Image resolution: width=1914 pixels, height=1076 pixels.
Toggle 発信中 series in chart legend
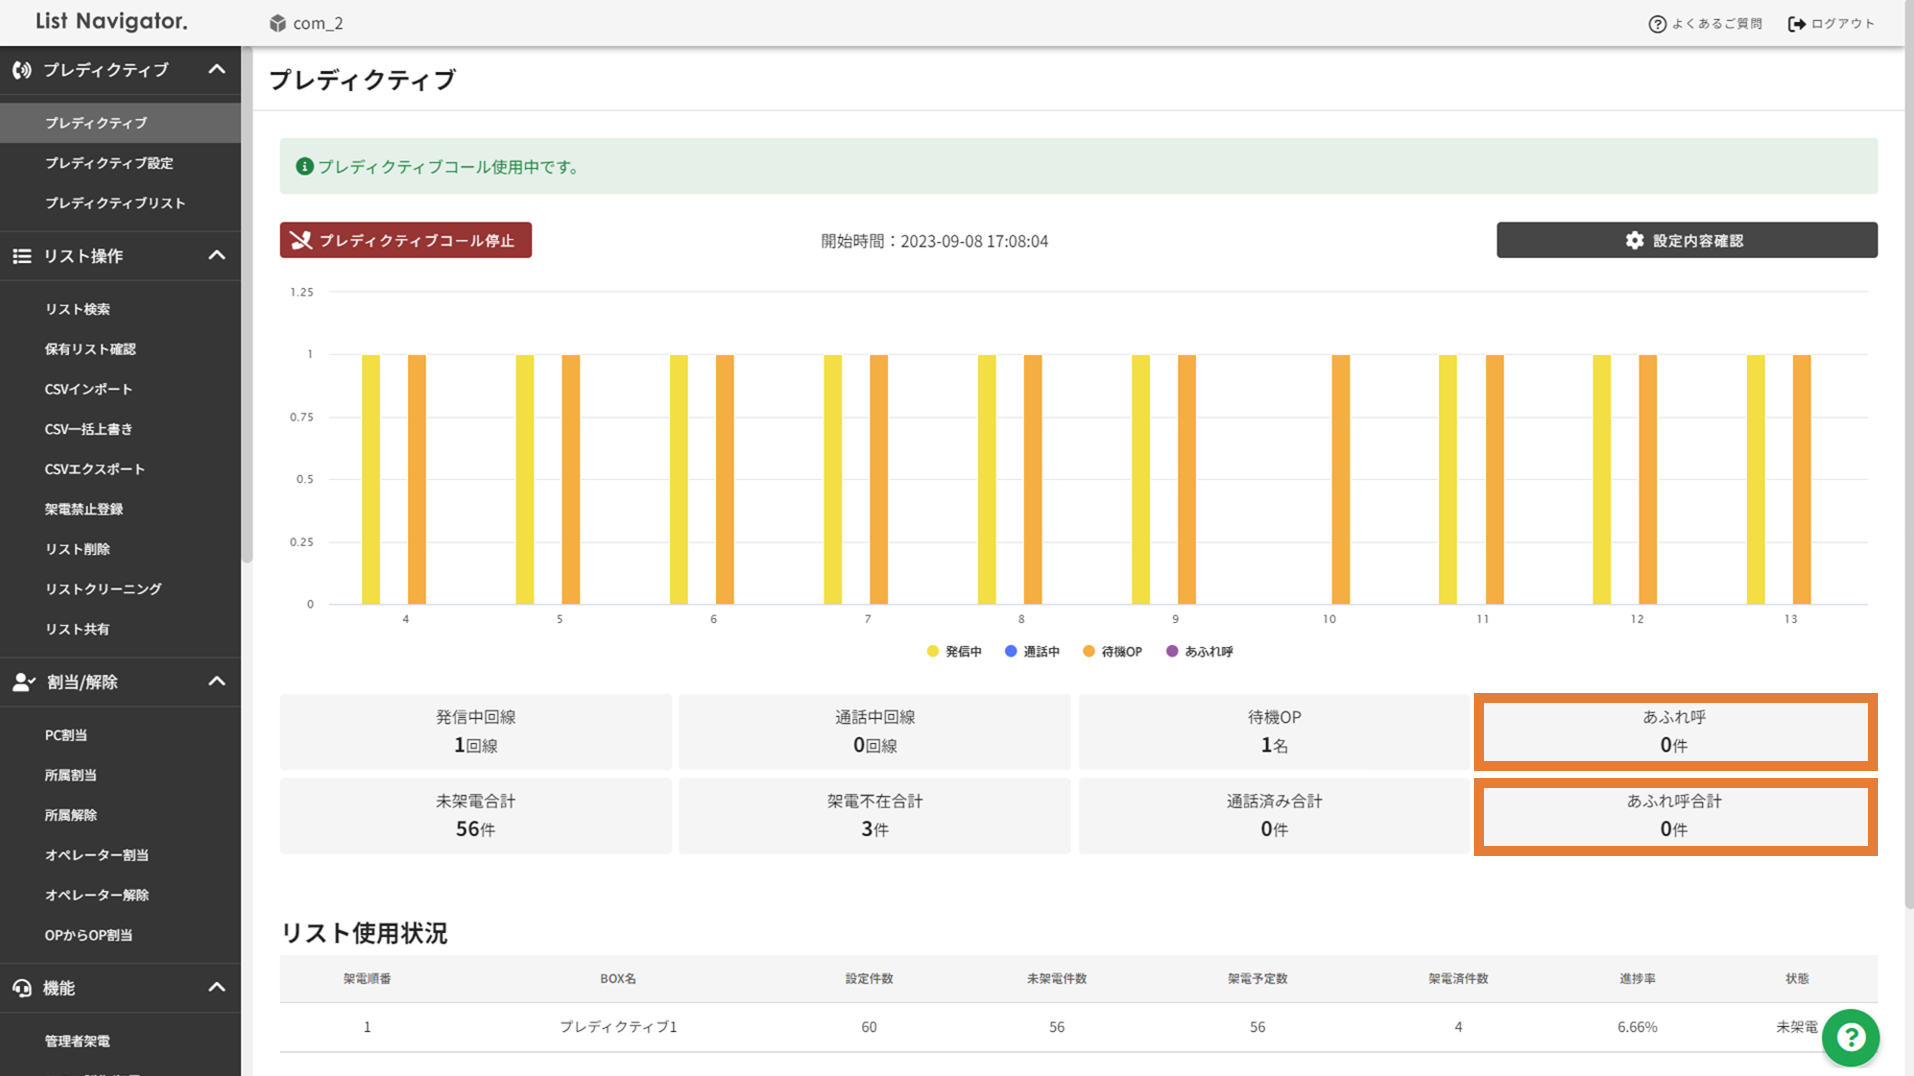[x=954, y=652]
